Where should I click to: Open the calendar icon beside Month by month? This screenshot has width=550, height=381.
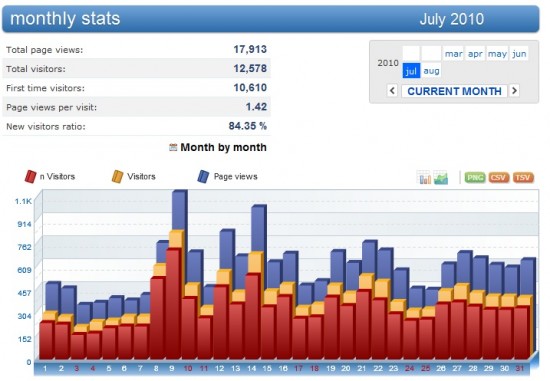[x=173, y=147]
